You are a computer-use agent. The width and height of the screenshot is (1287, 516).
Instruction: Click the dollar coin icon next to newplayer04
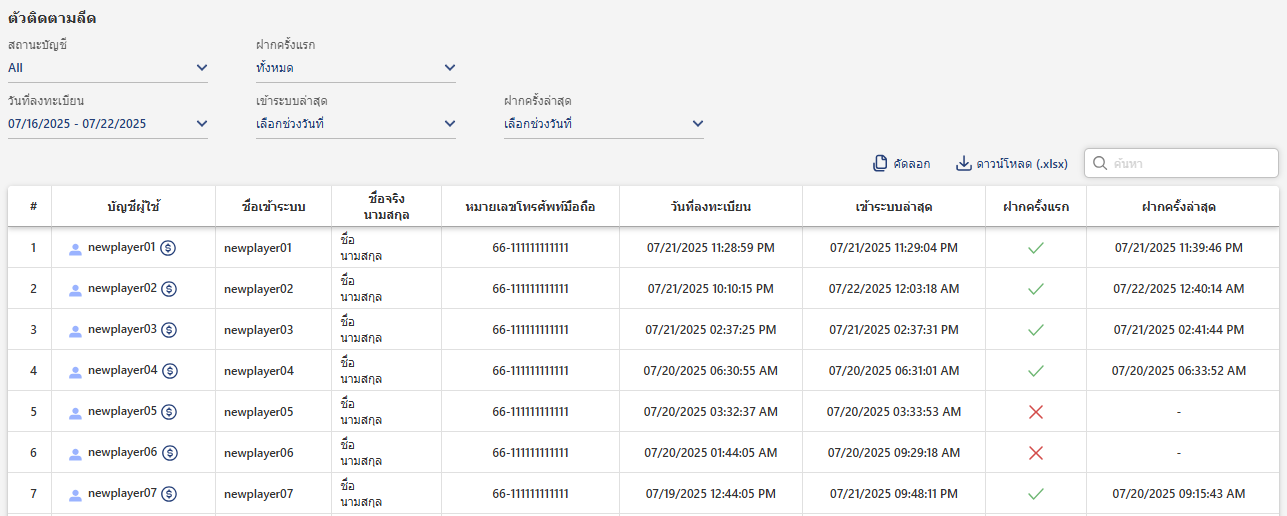pos(170,370)
